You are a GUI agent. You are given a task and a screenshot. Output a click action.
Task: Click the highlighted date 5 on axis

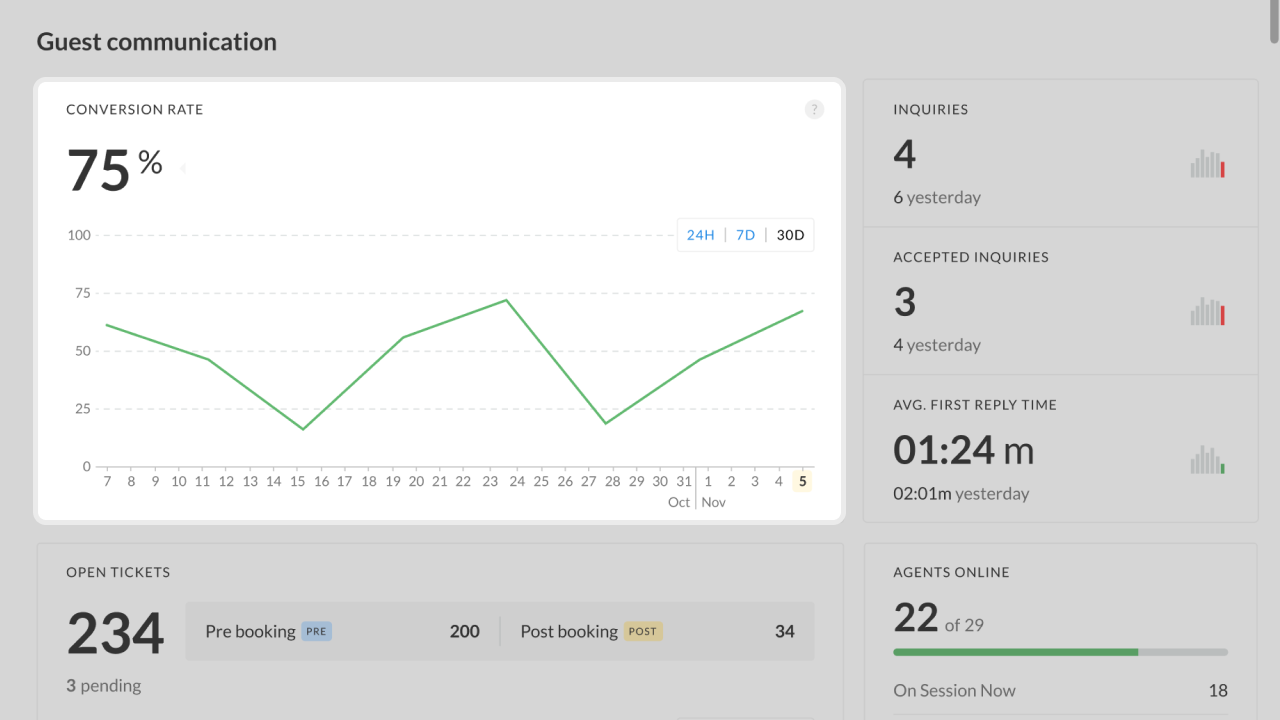(x=803, y=482)
